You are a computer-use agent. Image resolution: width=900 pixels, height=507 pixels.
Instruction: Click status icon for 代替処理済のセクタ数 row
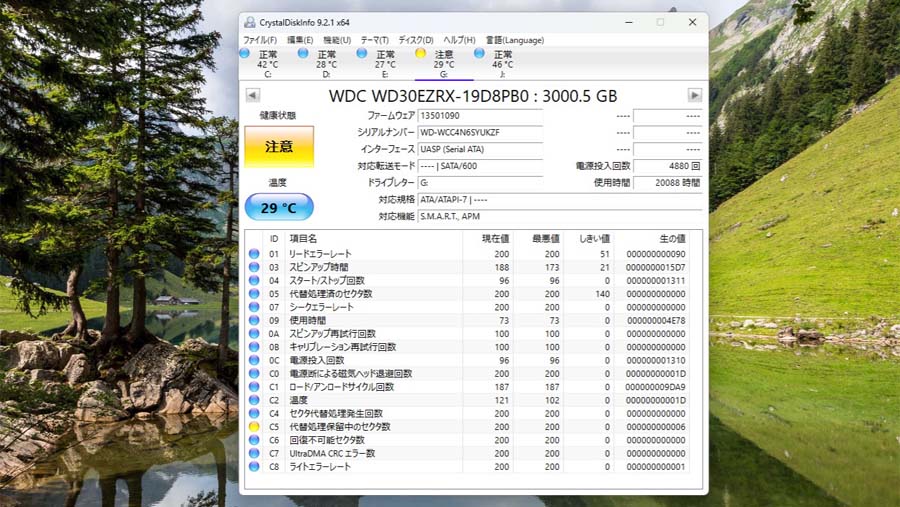coord(254,293)
